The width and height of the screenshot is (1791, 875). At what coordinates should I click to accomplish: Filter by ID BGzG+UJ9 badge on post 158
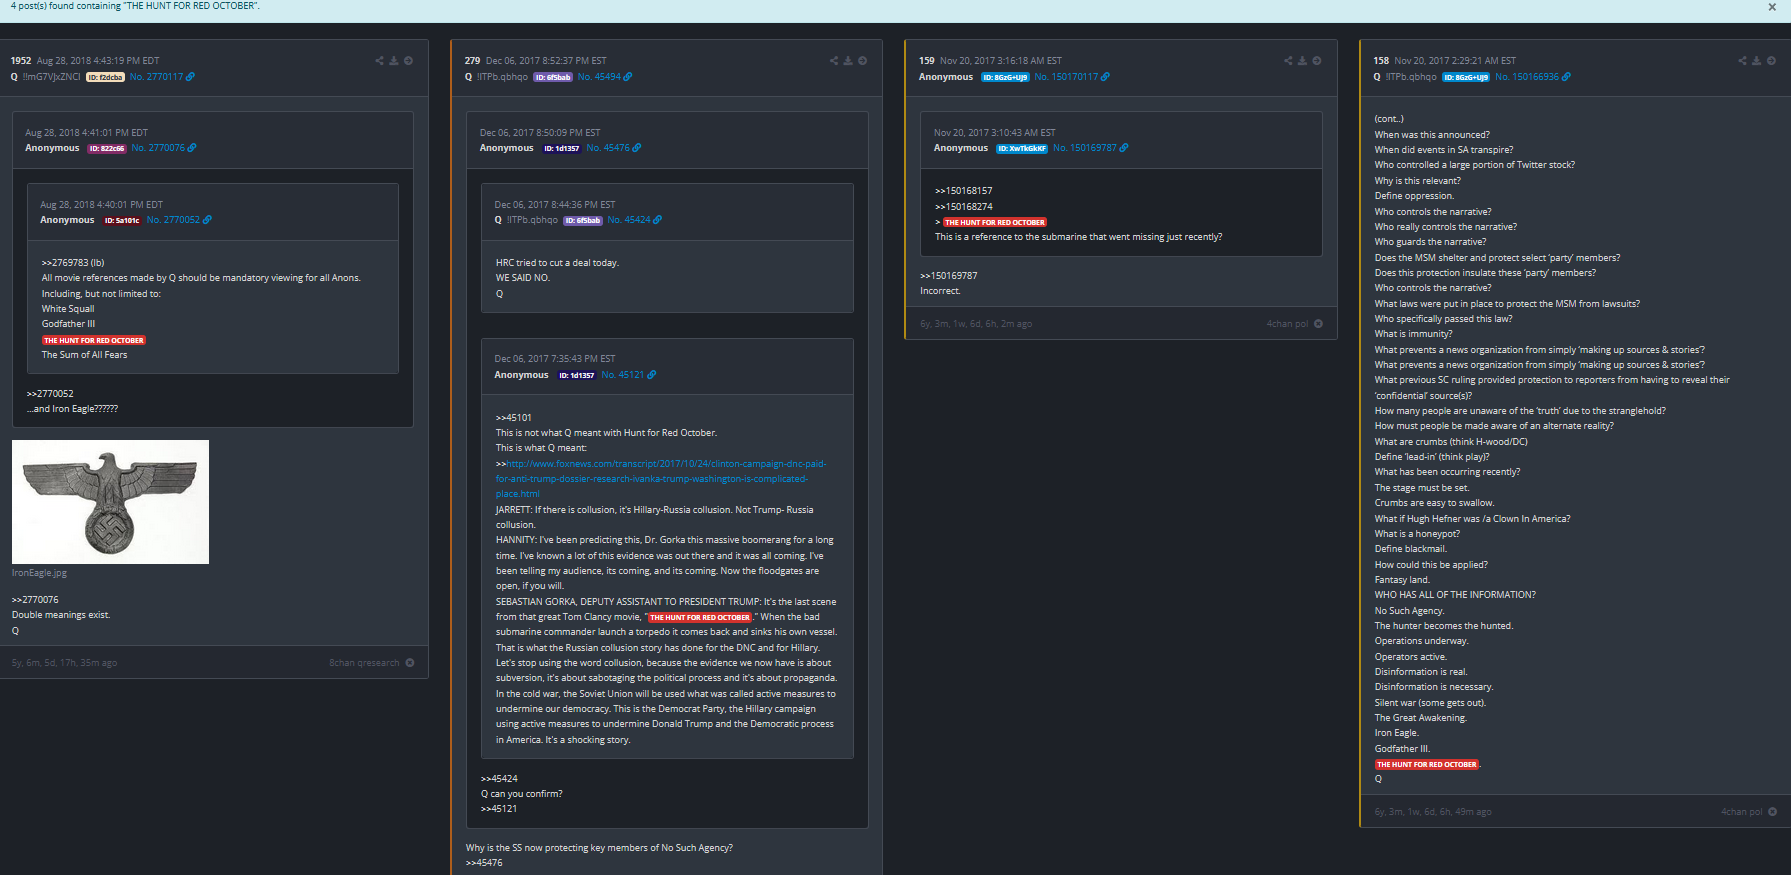(x=1466, y=77)
